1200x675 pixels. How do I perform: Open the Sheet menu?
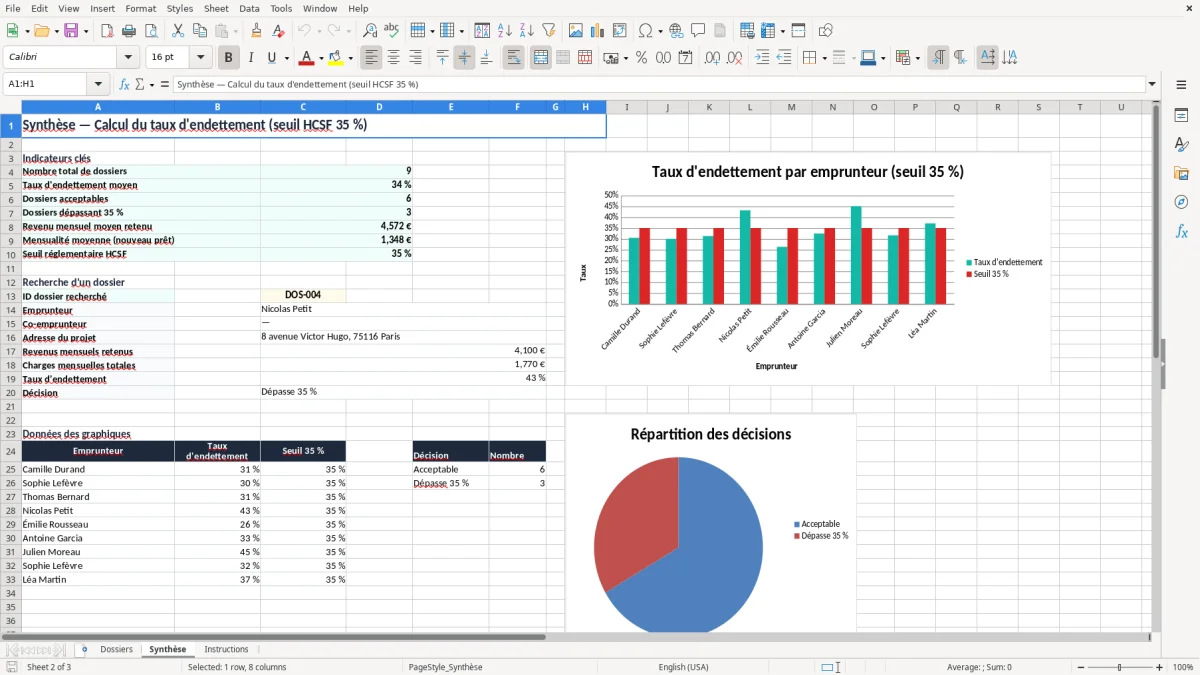(216, 8)
